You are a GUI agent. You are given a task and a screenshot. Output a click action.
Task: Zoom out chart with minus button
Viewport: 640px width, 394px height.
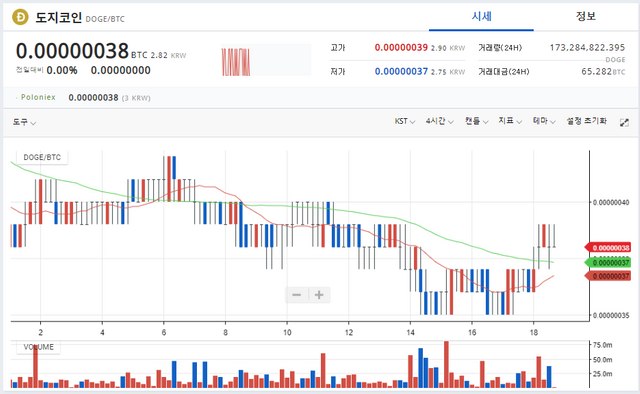coord(297,294)
